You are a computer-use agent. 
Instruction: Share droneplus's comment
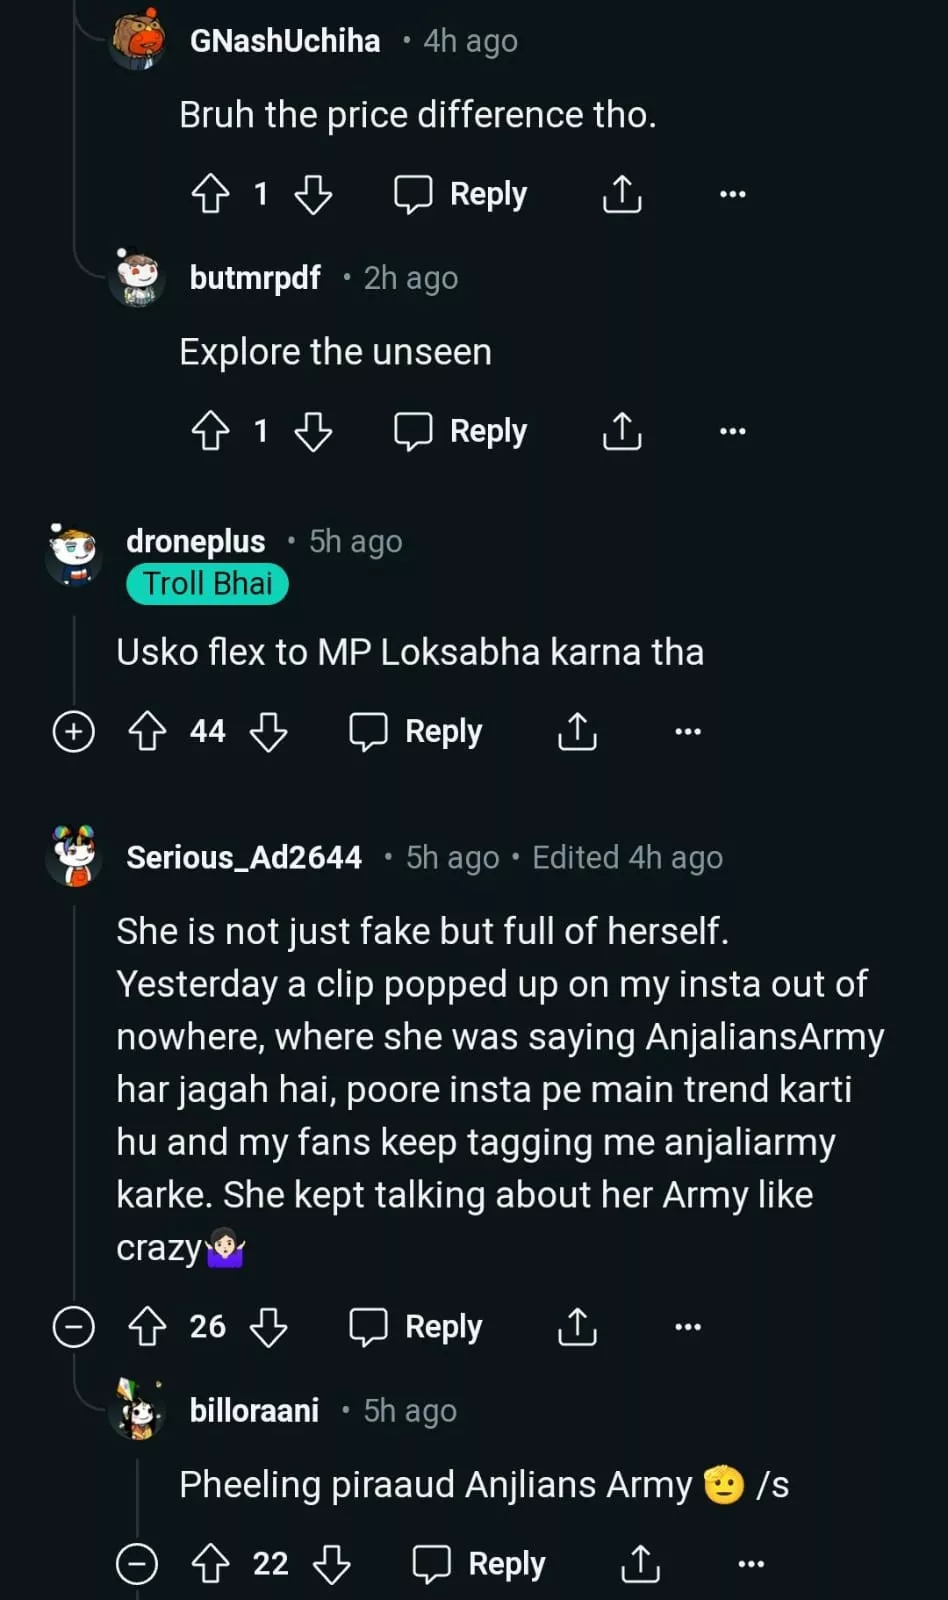[x=577, y=732]
